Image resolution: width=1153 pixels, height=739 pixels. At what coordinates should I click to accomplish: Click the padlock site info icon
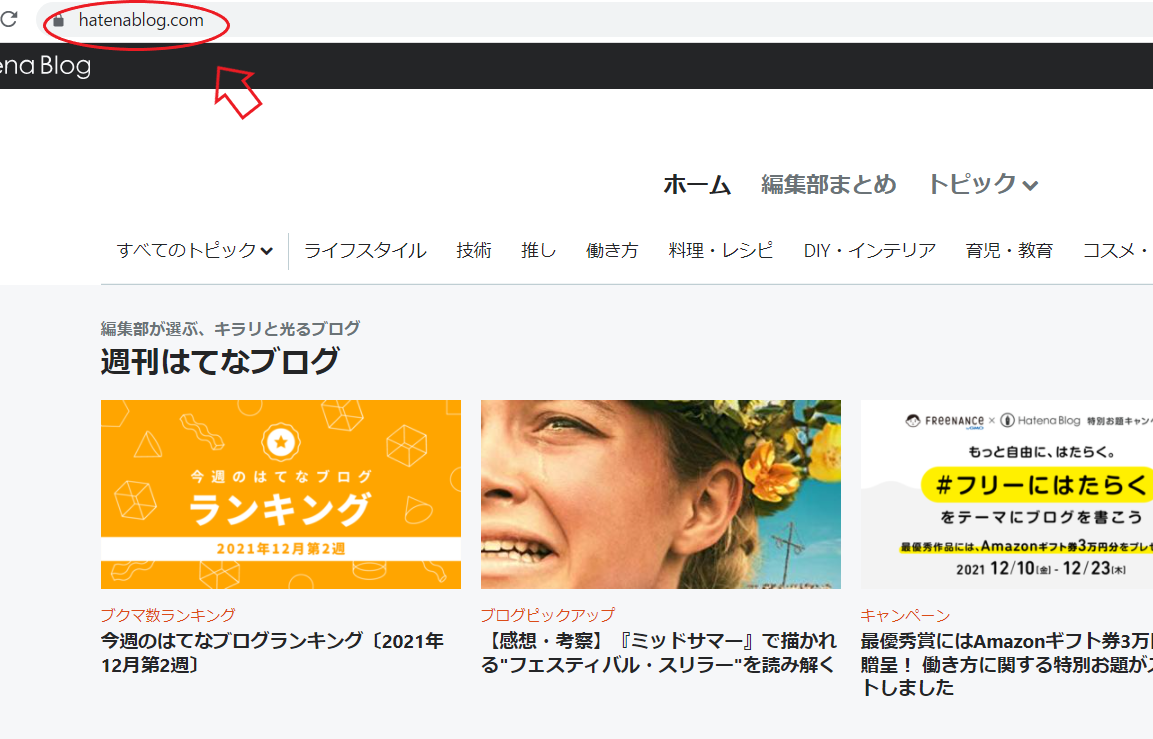click(x=59, y=21)
